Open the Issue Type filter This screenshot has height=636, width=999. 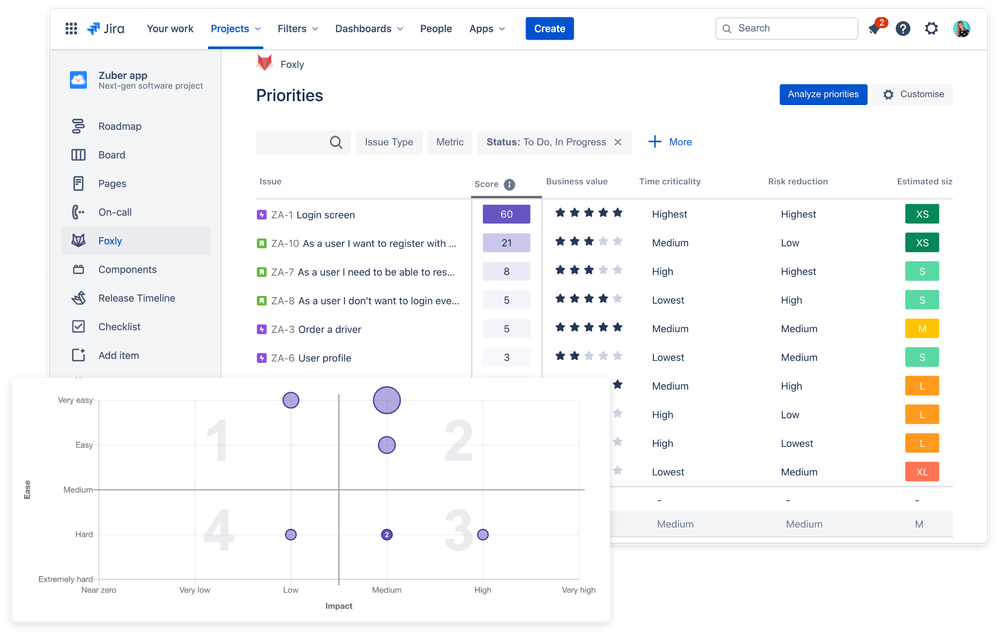(389, 142)
